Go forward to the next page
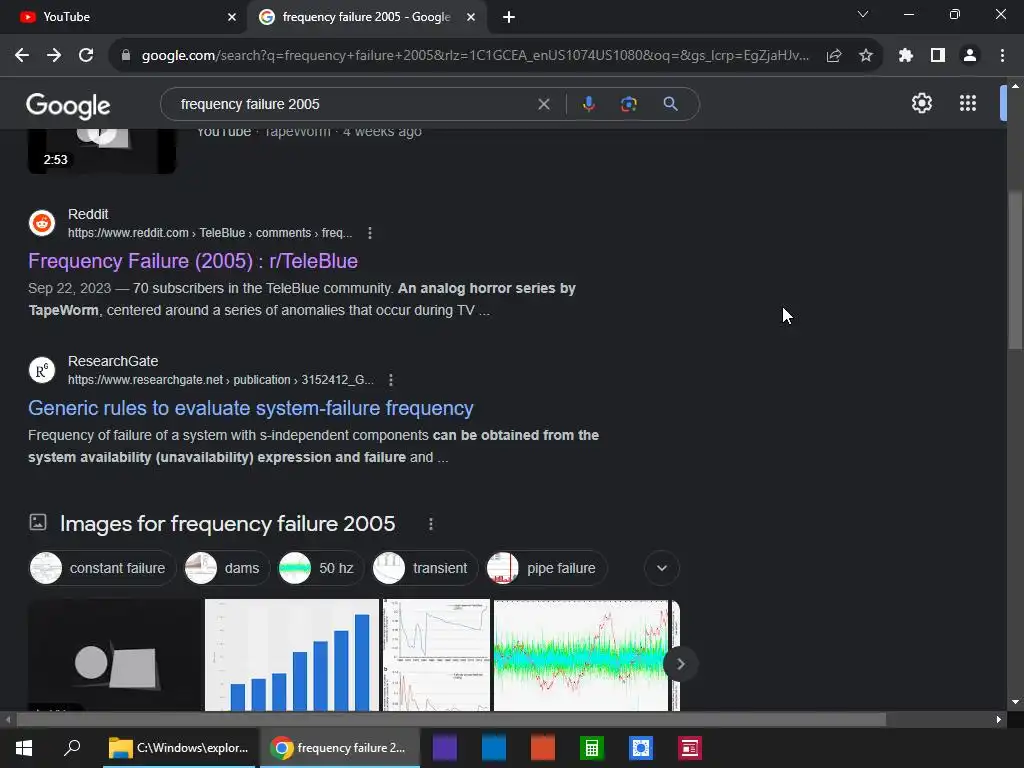The height and width of the screenshot is (768, 1024). coord(54,56)
